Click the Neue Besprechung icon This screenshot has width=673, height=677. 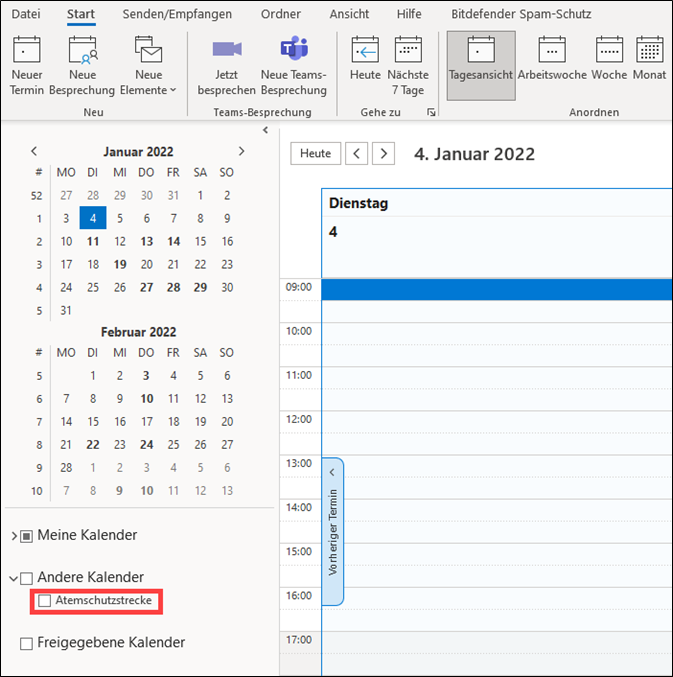pyautogui.click(x=82, y=50)
